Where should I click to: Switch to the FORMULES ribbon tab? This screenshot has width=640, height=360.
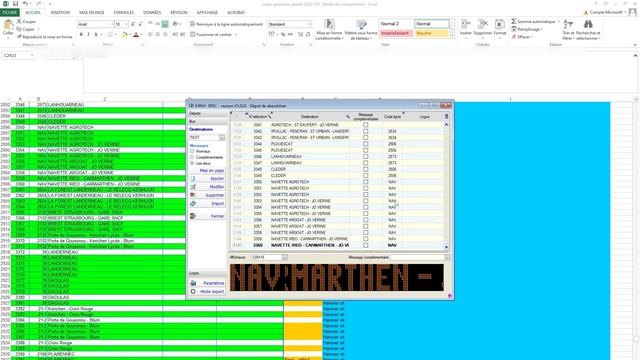pyautogui.click(x=124, y=12)
